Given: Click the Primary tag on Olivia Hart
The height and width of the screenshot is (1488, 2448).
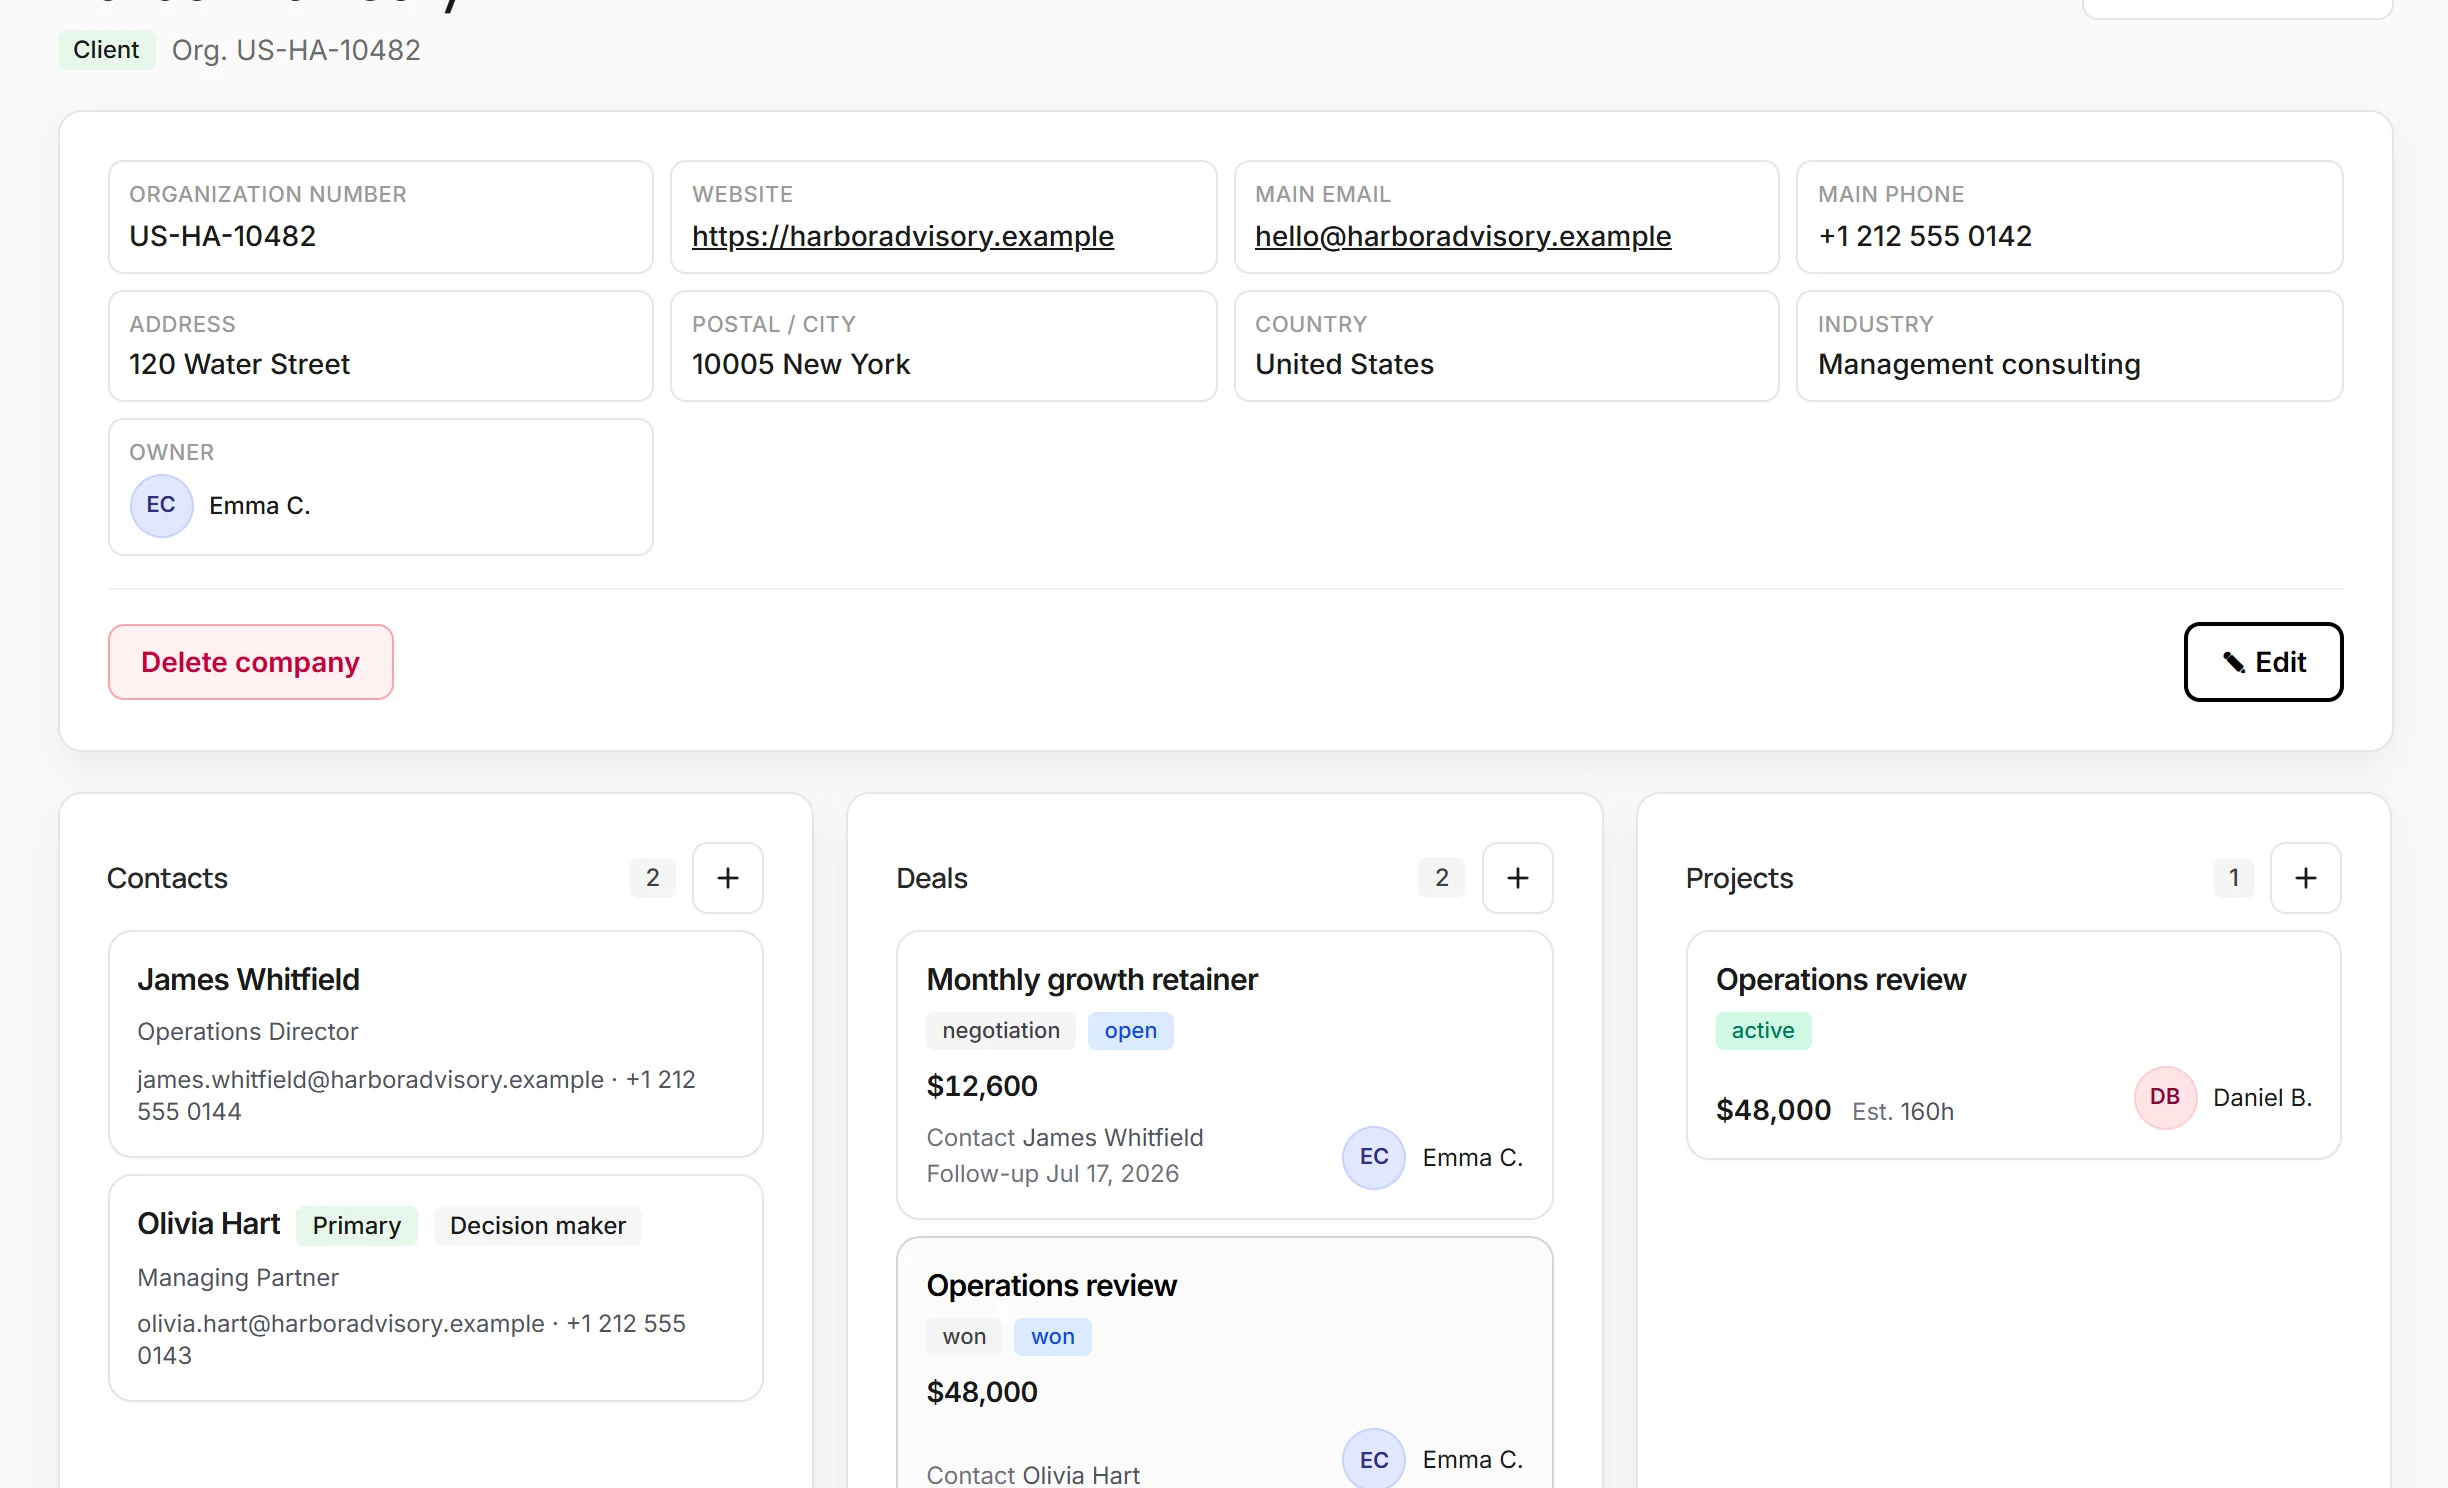Looking at the screenshot, I should 356,1225.
